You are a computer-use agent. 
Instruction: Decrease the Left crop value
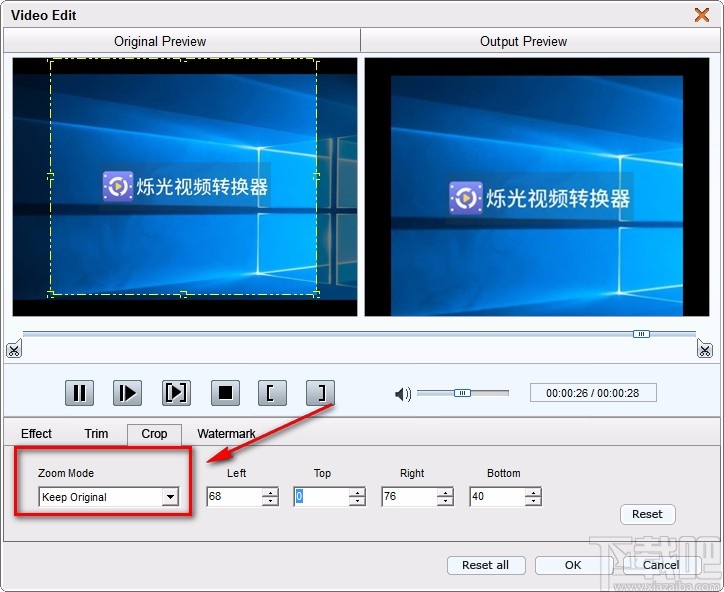point(270,501)
